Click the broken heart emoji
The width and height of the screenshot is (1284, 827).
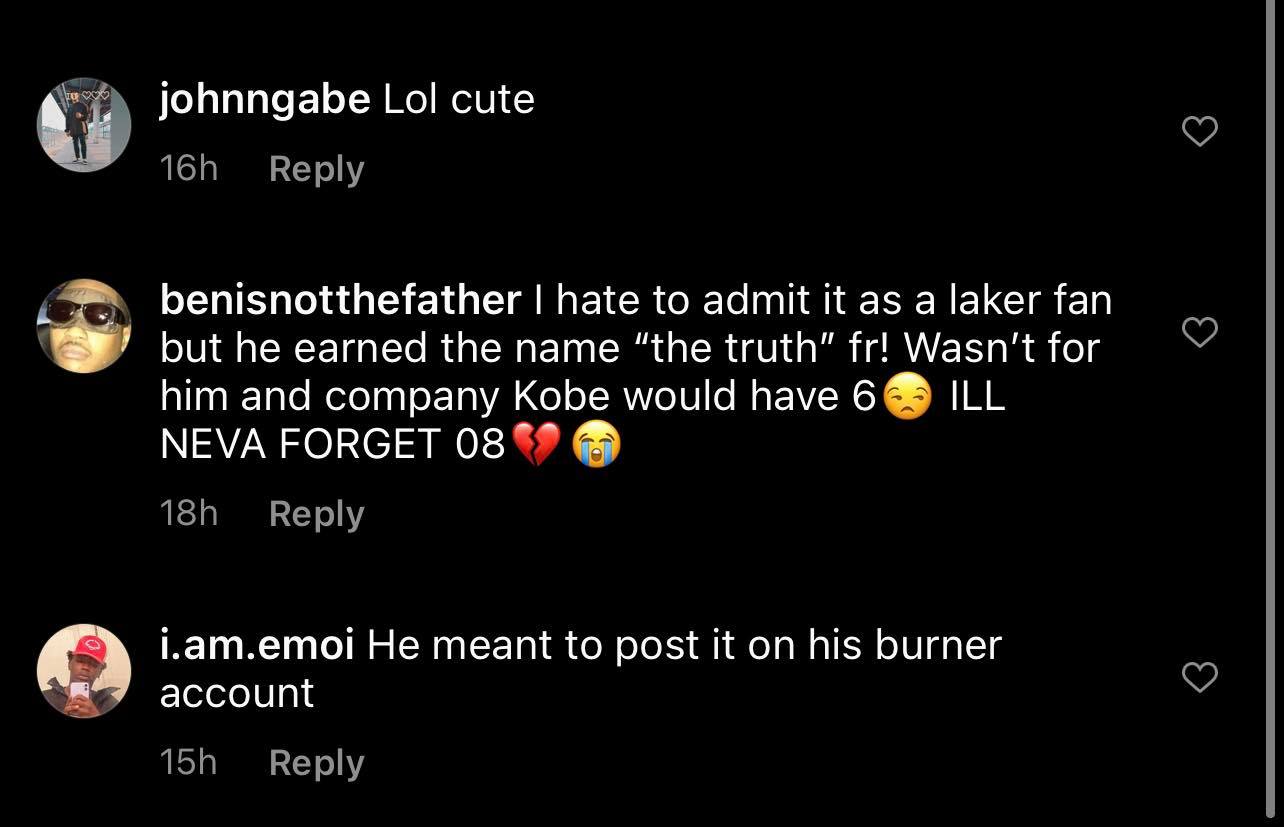[x=537, y=445]
